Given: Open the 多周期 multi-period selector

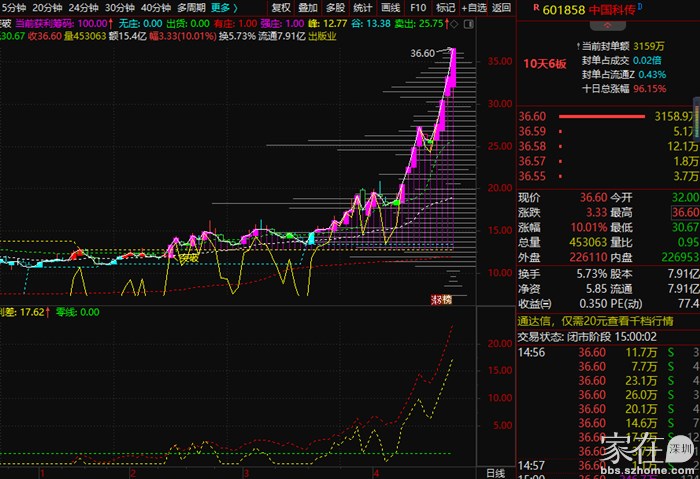Looking at the screenshot, I should point(190,7).
